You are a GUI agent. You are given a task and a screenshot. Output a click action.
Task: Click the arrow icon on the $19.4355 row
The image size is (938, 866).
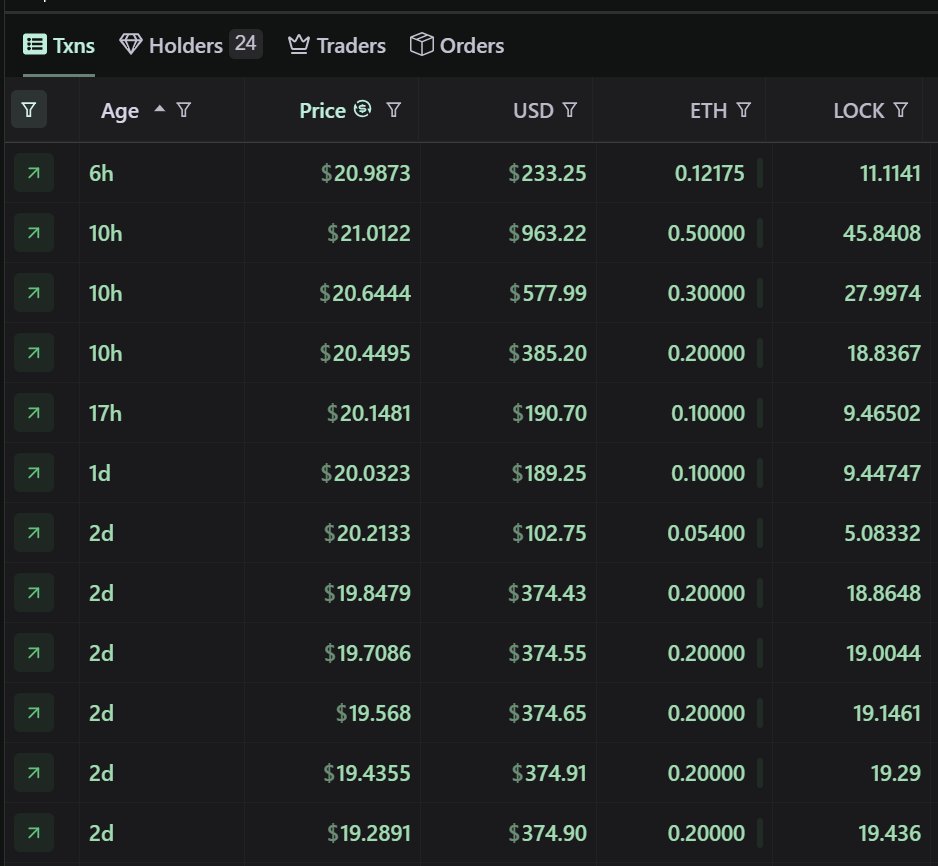[34, 773]
